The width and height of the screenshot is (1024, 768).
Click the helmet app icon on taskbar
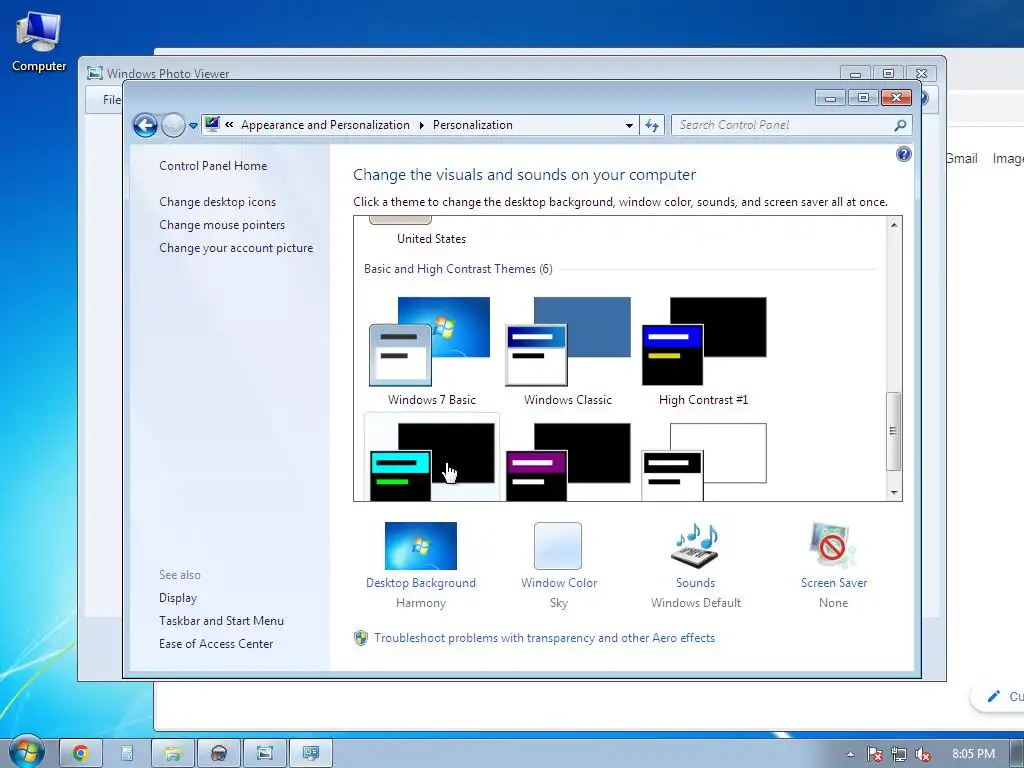[x=219, y=754]
